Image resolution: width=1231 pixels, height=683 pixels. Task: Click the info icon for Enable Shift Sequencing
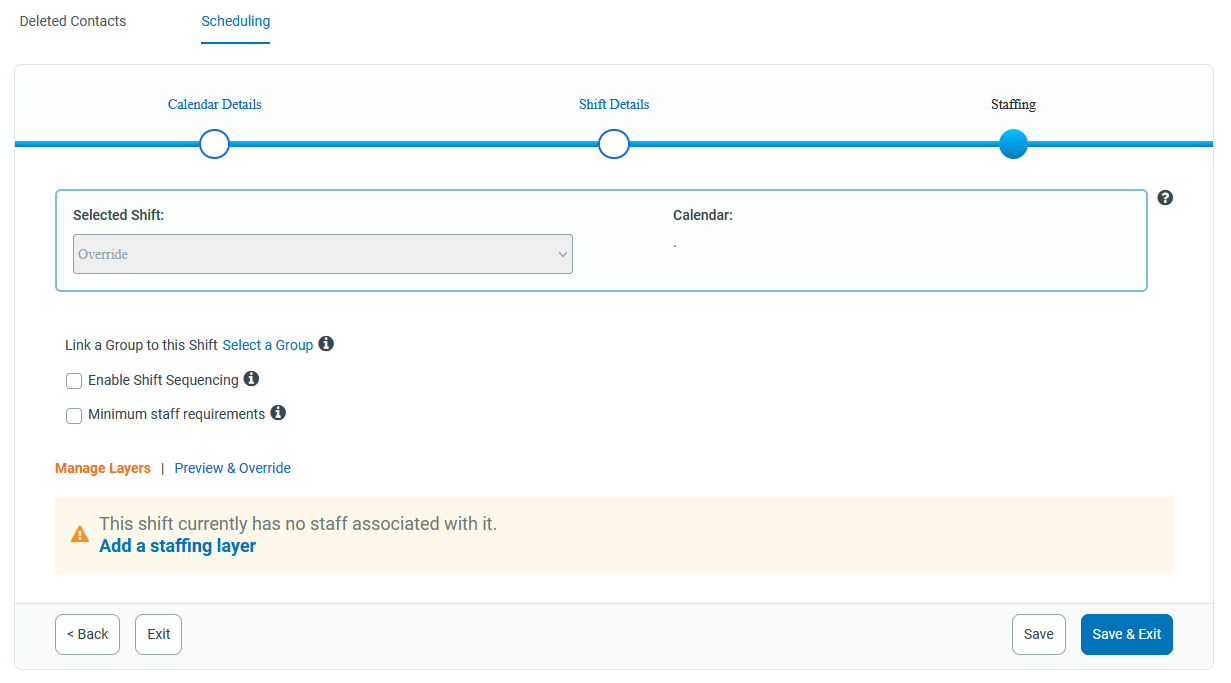[x=251, y=379]
